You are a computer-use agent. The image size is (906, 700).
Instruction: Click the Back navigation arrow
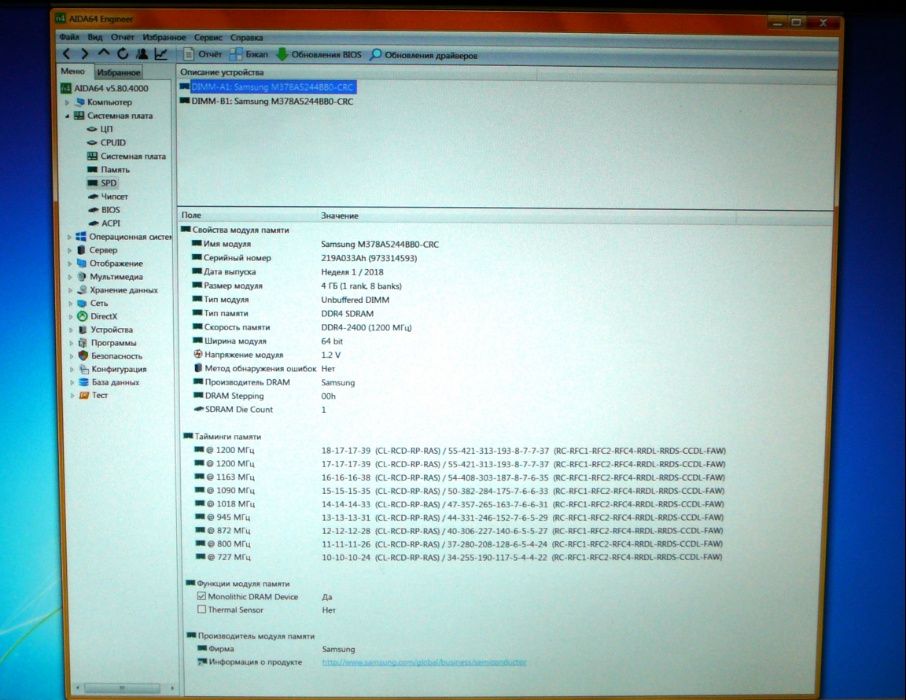point(67,54)
